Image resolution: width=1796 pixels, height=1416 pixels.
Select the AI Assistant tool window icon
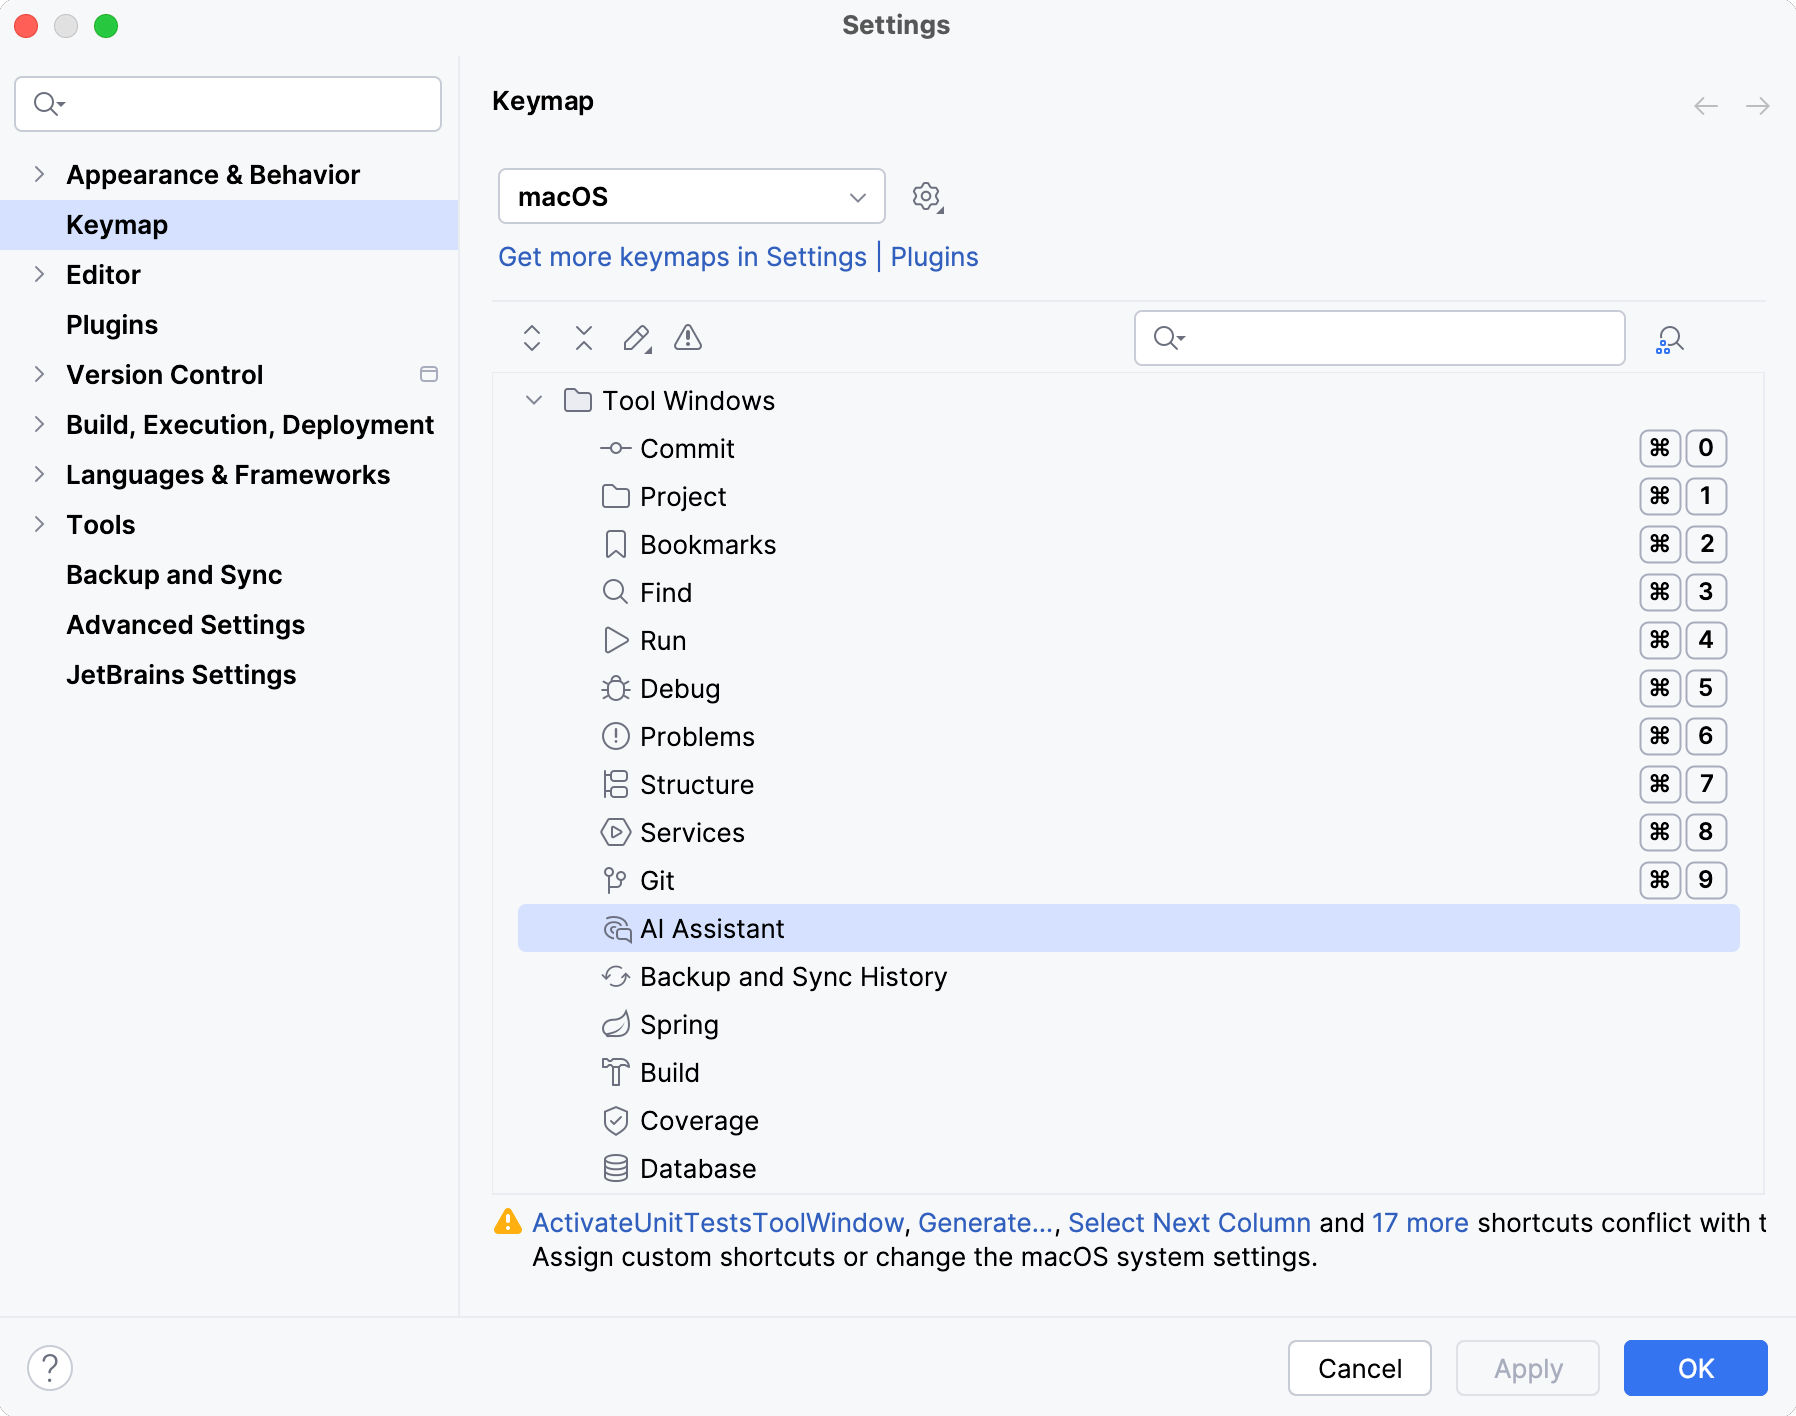(x=615, y=928)
